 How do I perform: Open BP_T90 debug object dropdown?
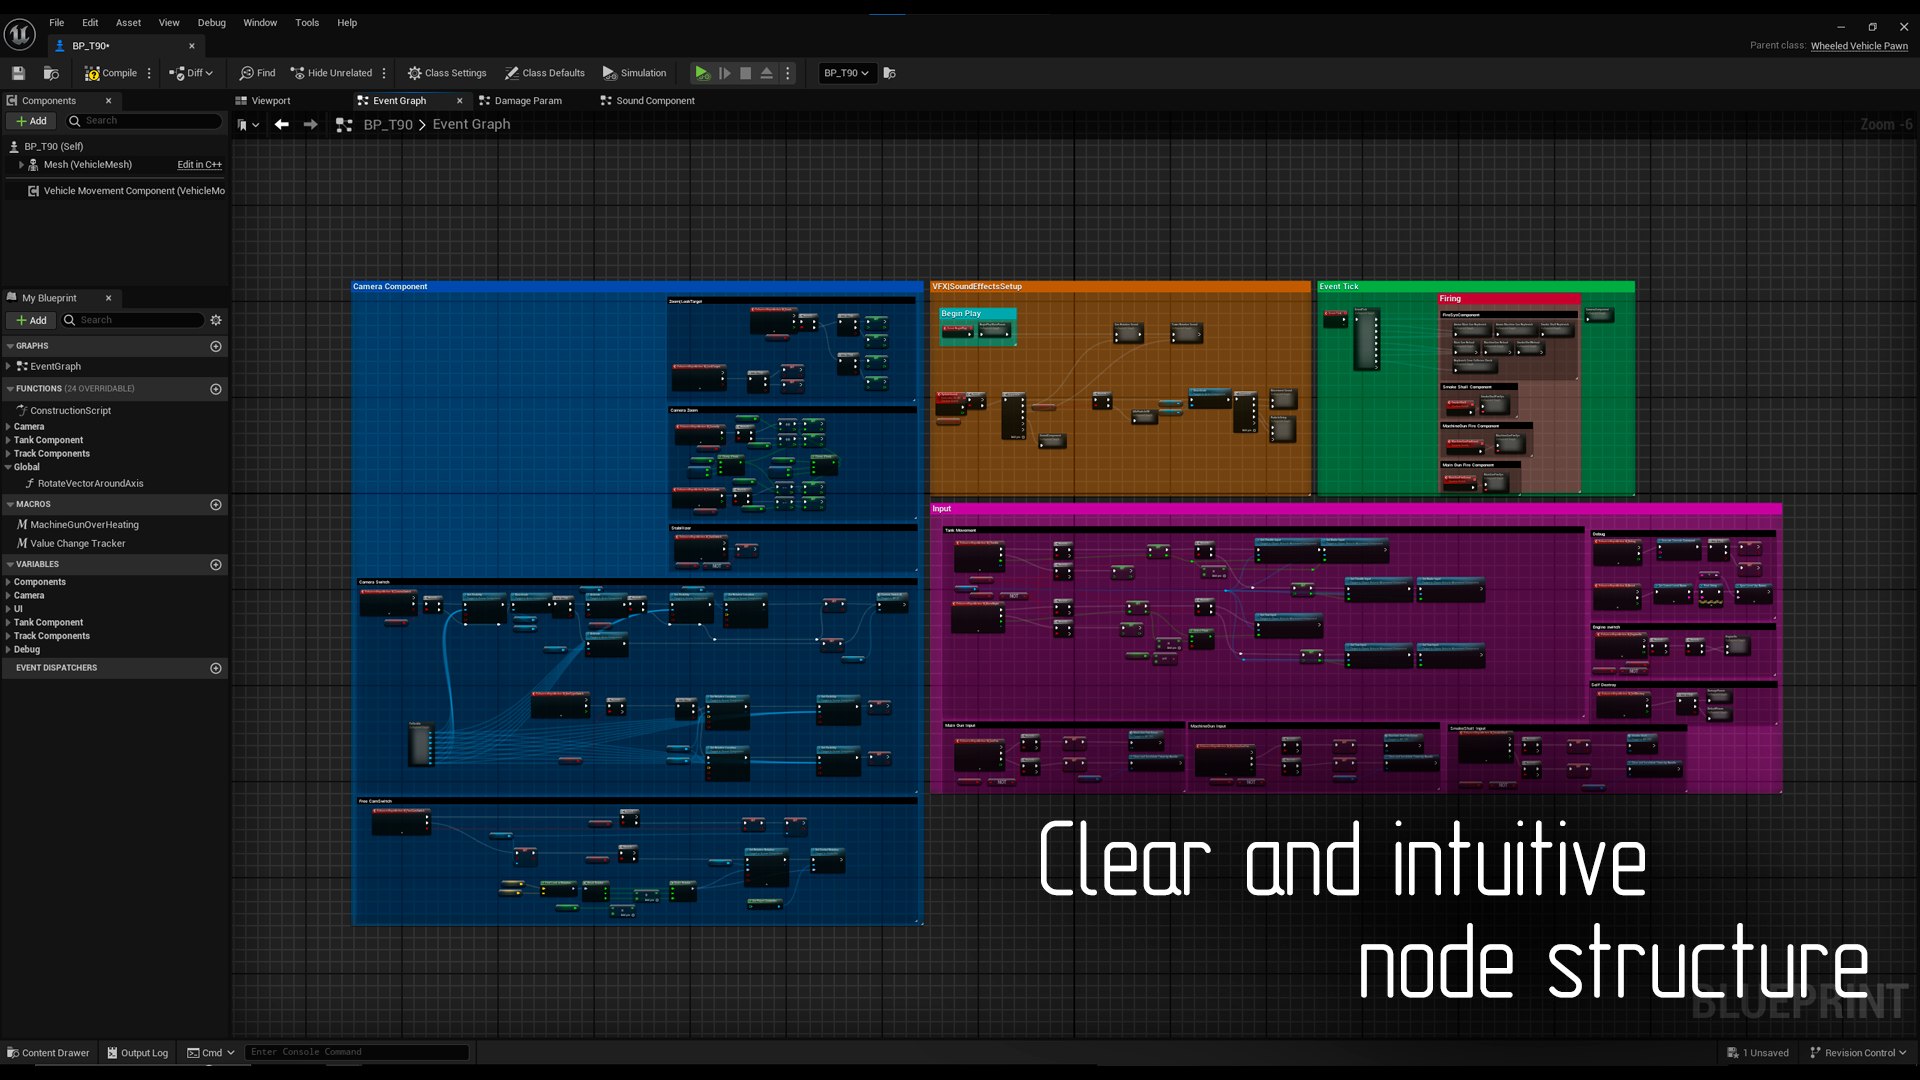pos(846,73)
